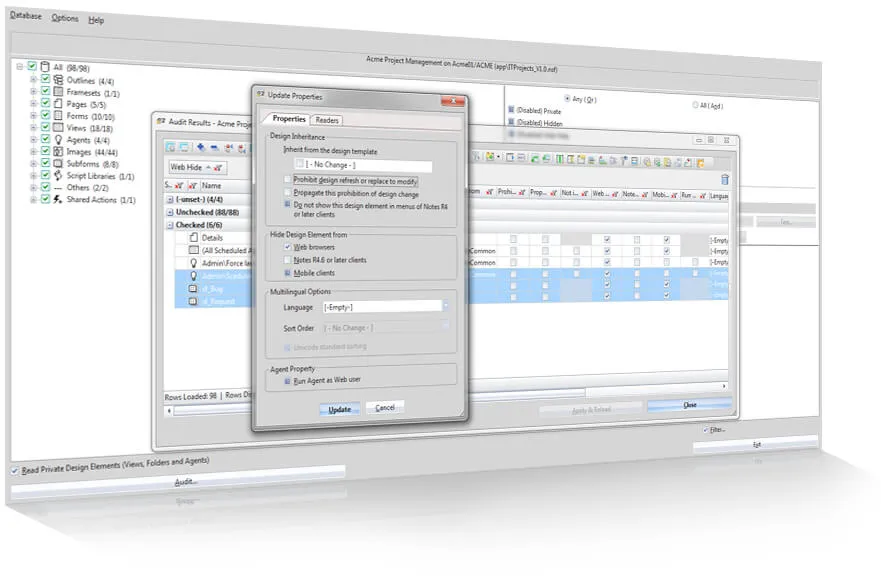Click filter icon on Prop... column header
The height and width of the screenshot is (580, 881).
553,193
